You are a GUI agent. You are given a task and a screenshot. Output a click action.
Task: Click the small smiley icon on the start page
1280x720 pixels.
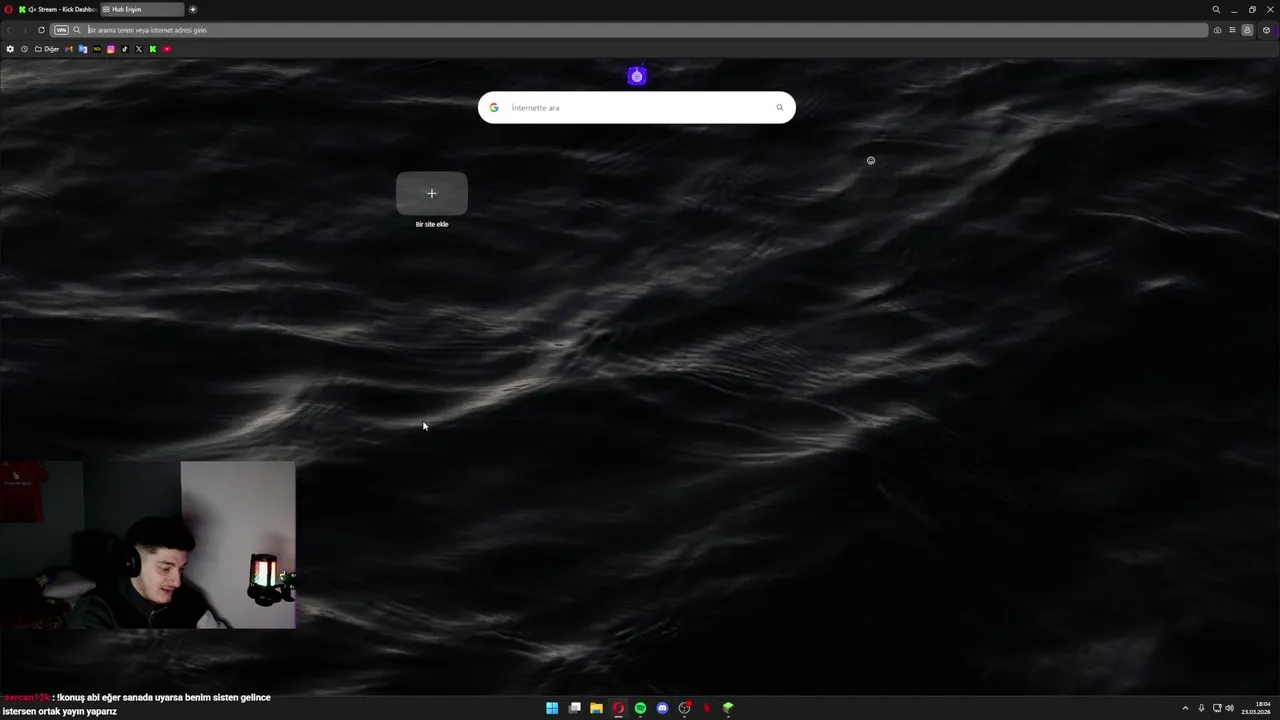tap(871, 160)
